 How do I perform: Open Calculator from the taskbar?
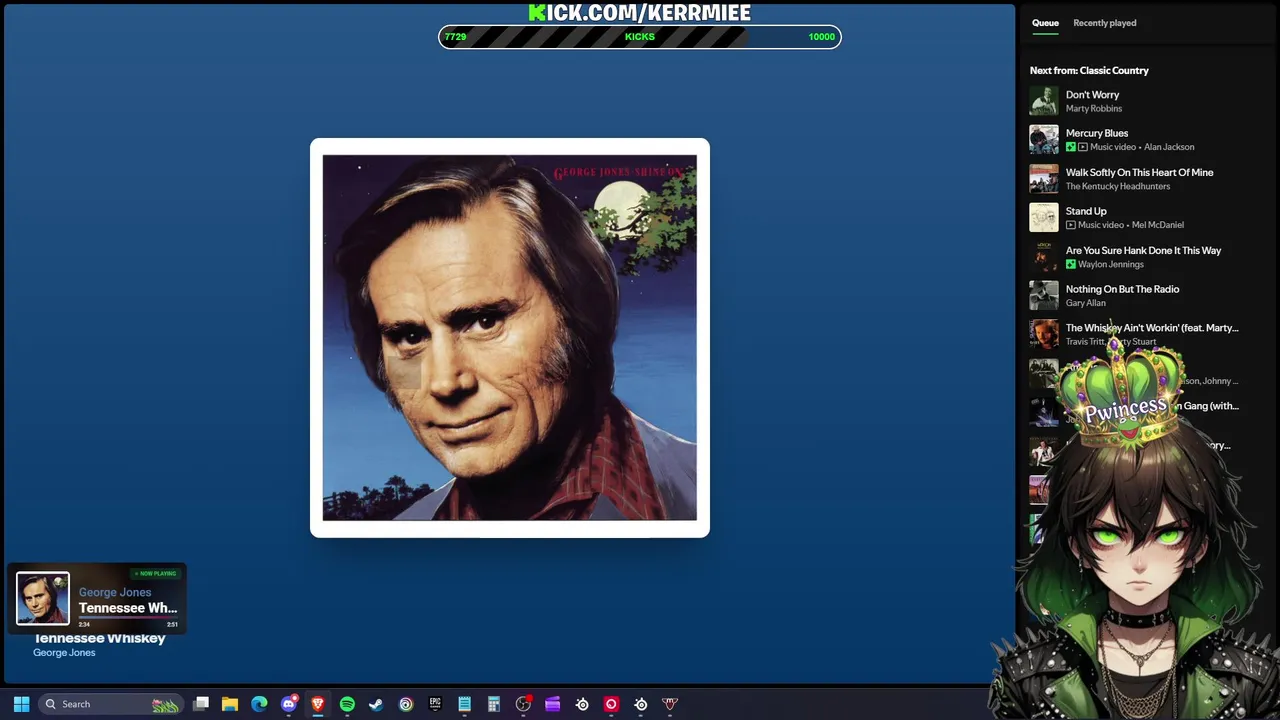point(494,704)
